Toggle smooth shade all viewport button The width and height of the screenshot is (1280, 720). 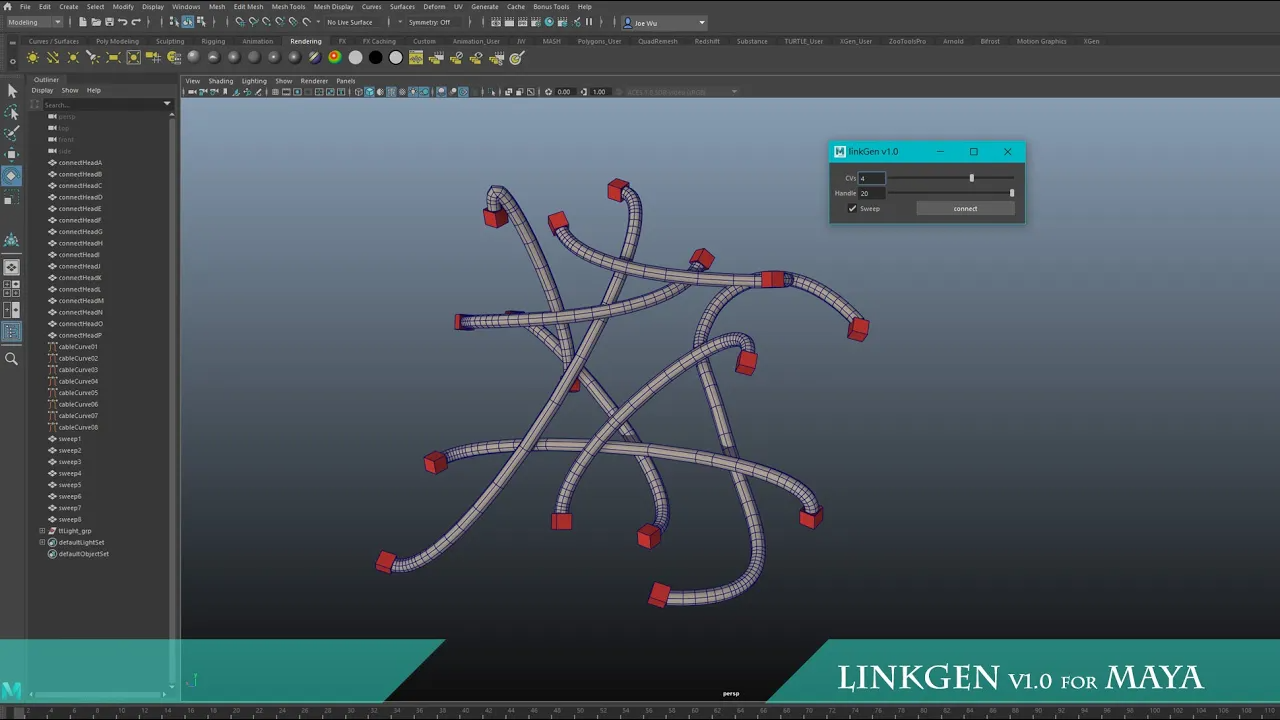click(369, 92)
